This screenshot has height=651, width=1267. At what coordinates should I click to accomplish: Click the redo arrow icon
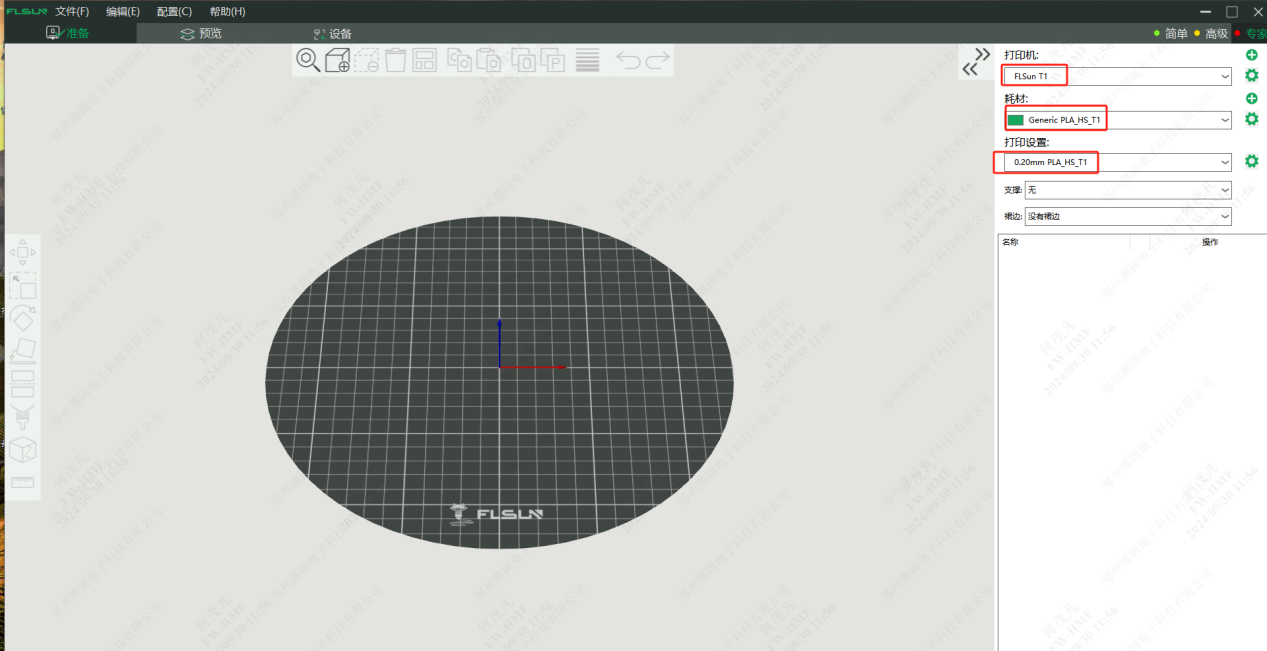[x=657, y=61]
